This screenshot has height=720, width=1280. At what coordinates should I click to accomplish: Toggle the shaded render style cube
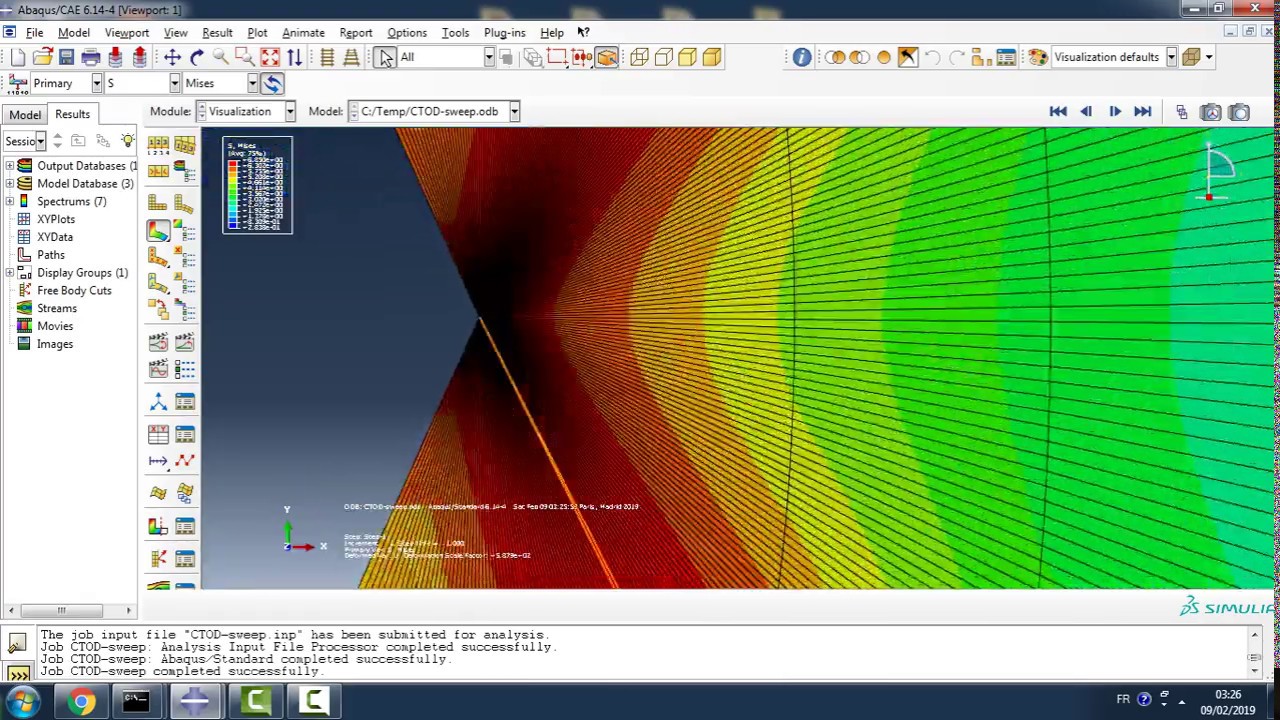click(x=712, y=57)
